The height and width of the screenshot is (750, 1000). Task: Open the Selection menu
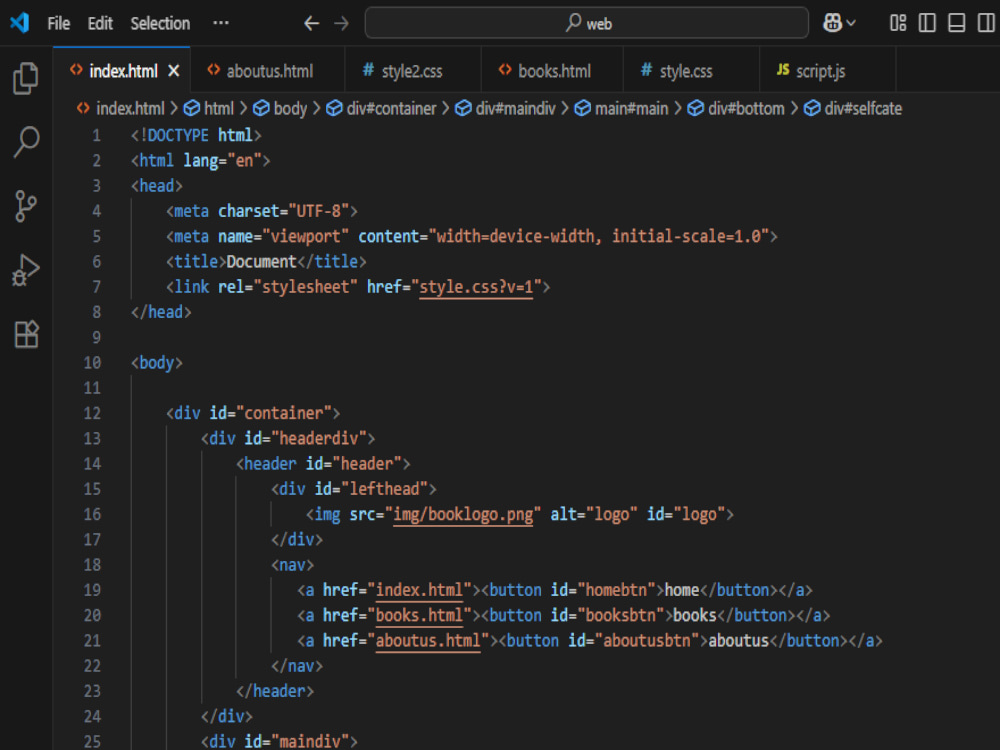(160, 24)
